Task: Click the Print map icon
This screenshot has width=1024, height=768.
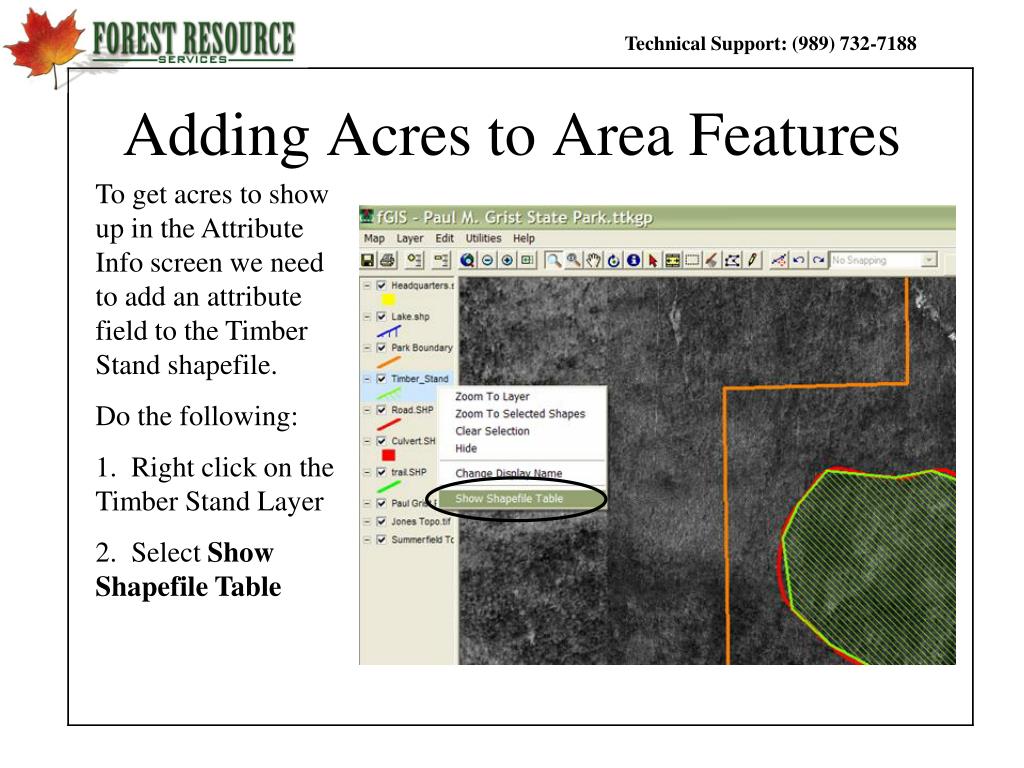Action: [388, 261]
